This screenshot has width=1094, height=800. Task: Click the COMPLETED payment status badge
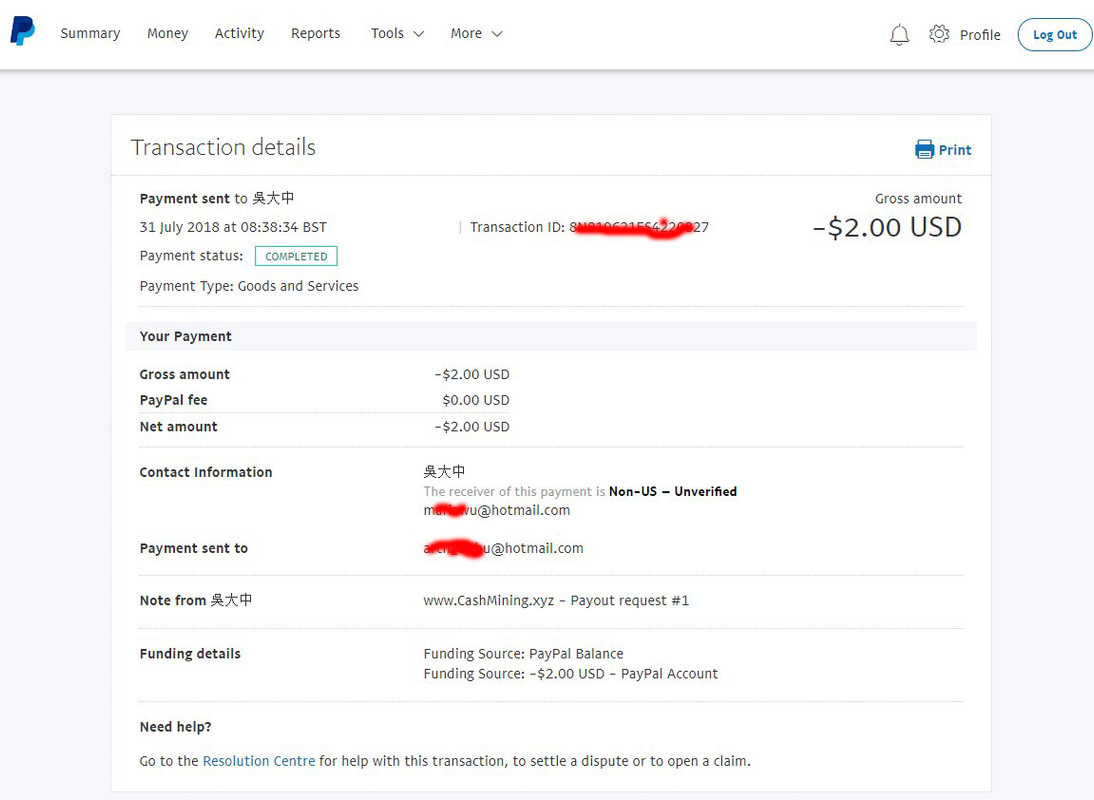(296, 256)
